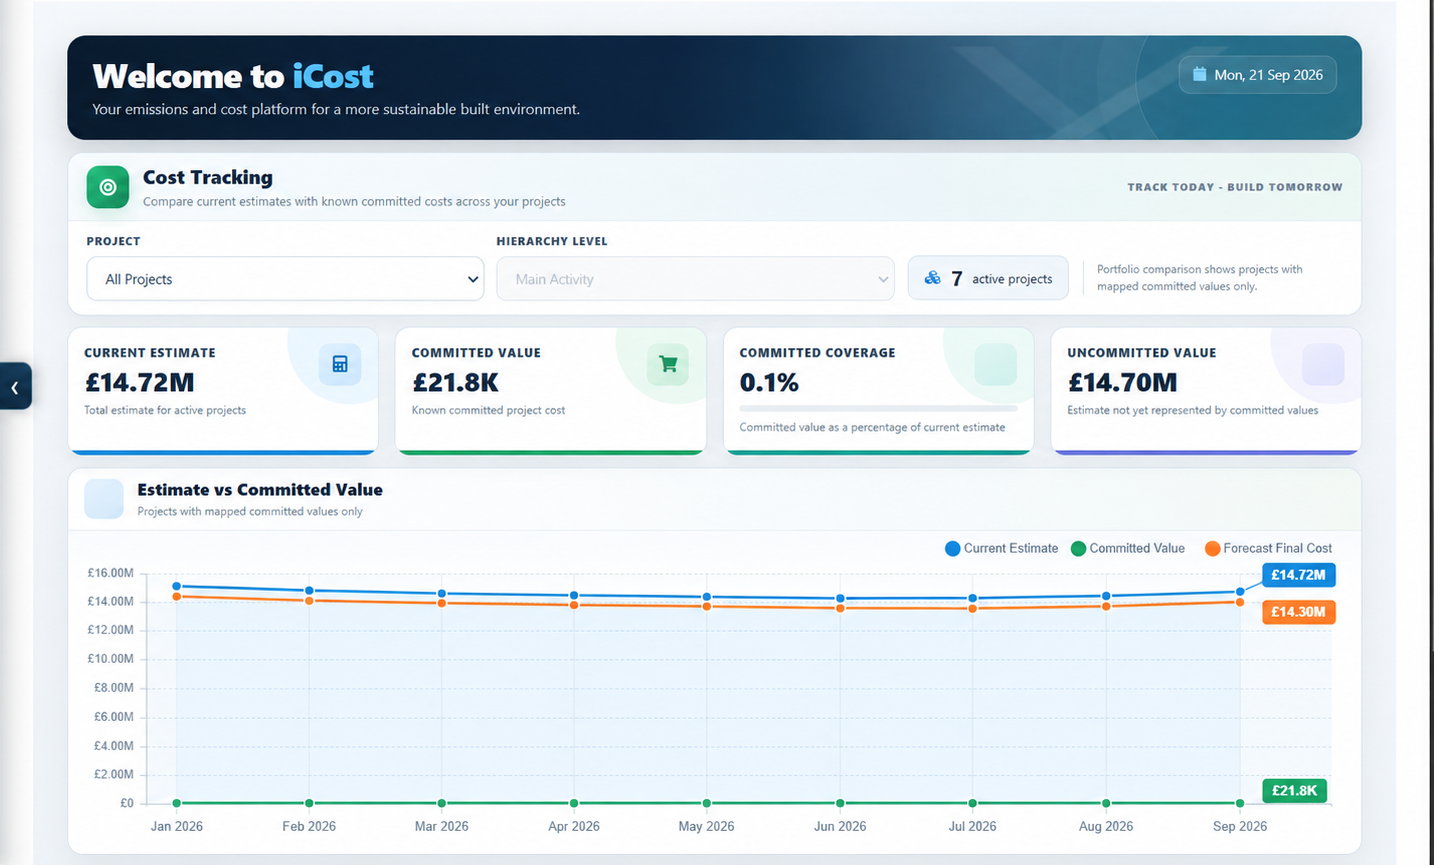Click the active projects cubes icon
Image resolution: width=1434 pixels, height=865 pixels.
(932, 278)
